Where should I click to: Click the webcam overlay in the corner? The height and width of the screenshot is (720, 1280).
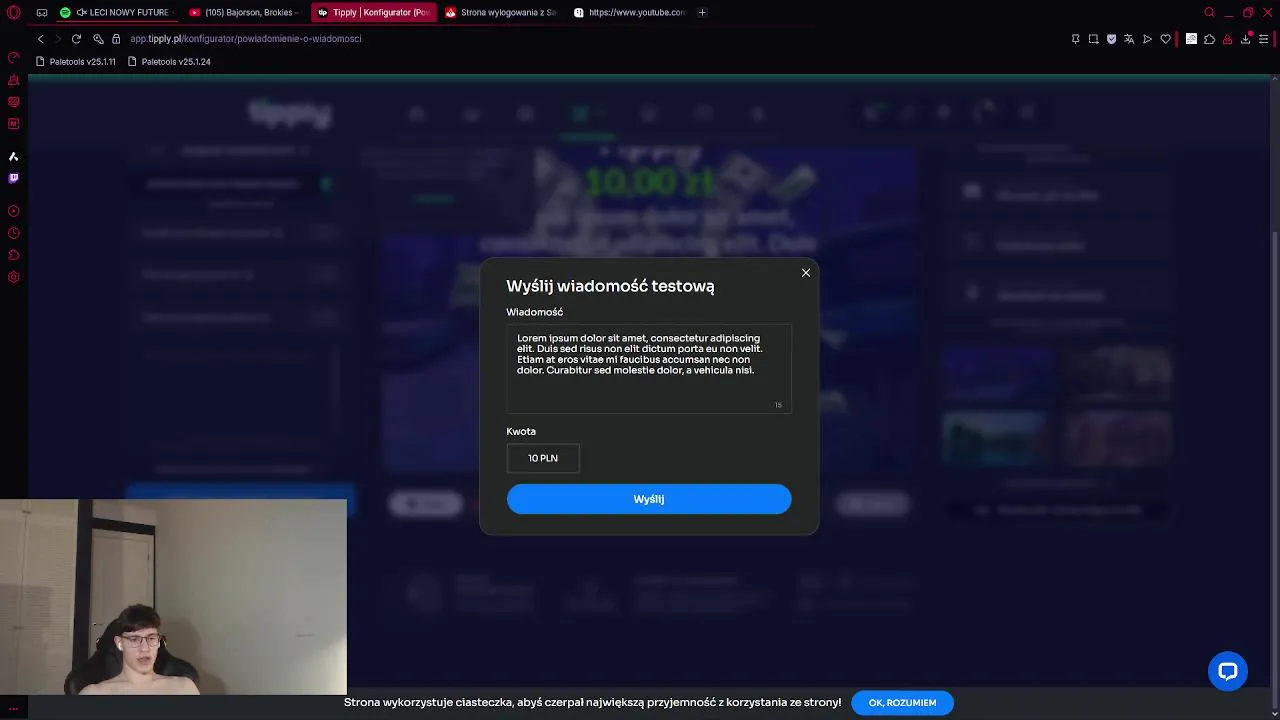pyautogui.click(x=173, y=597)
